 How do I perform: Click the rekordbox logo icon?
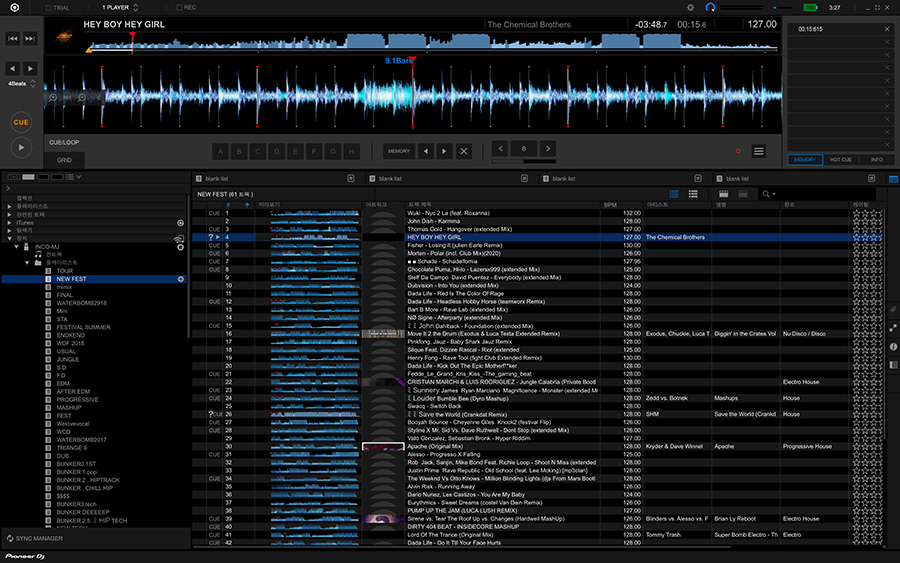(14, 7)
